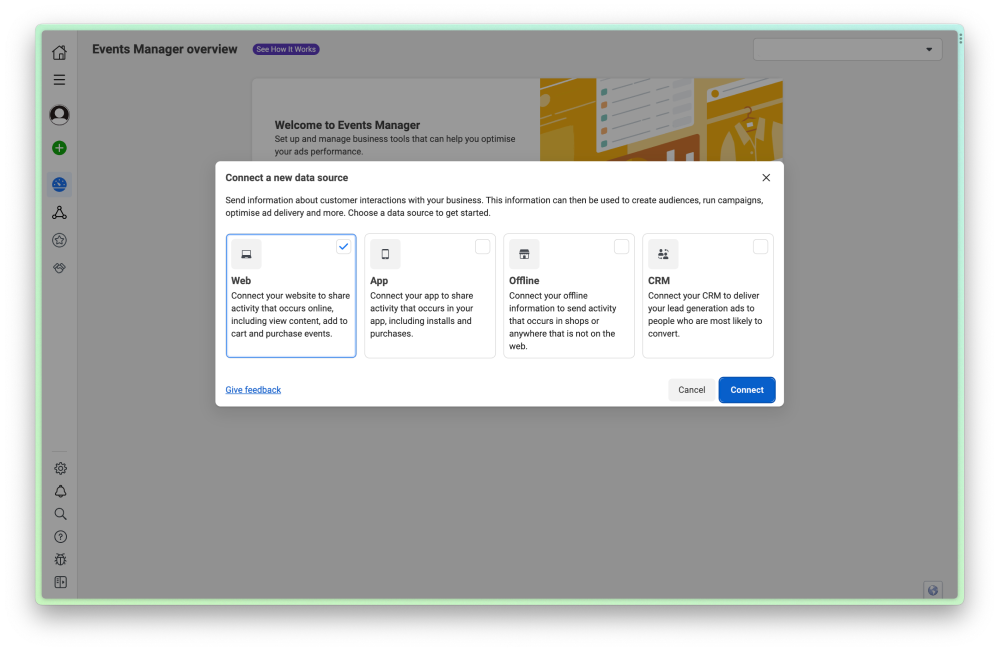Expand the sidebar hamburger menu
Image resolution: width=1000 pixels, height=652 pixels.
pyautogui.click(x=59, y=80)
